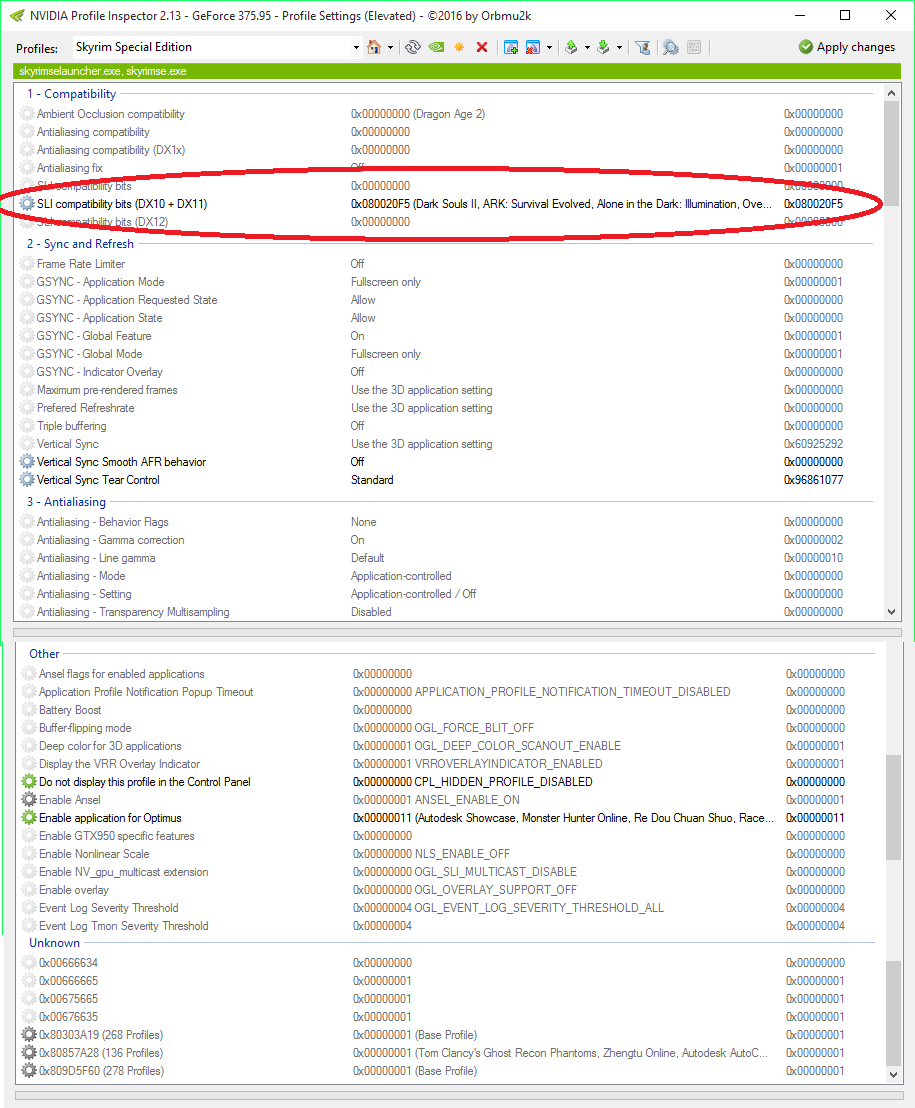
Task: Click gear icon beside 0x809D5F60 (278 Profiles)
Action: 29,1071
